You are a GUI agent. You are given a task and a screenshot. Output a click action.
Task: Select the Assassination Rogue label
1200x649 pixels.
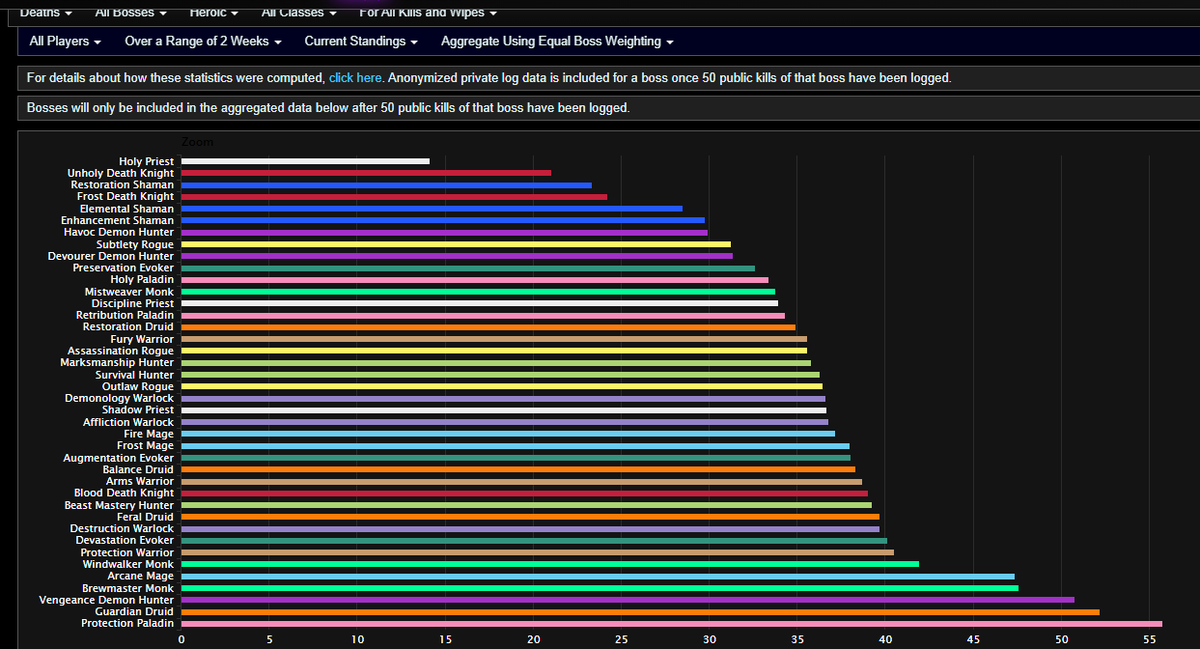pos(121,351)
